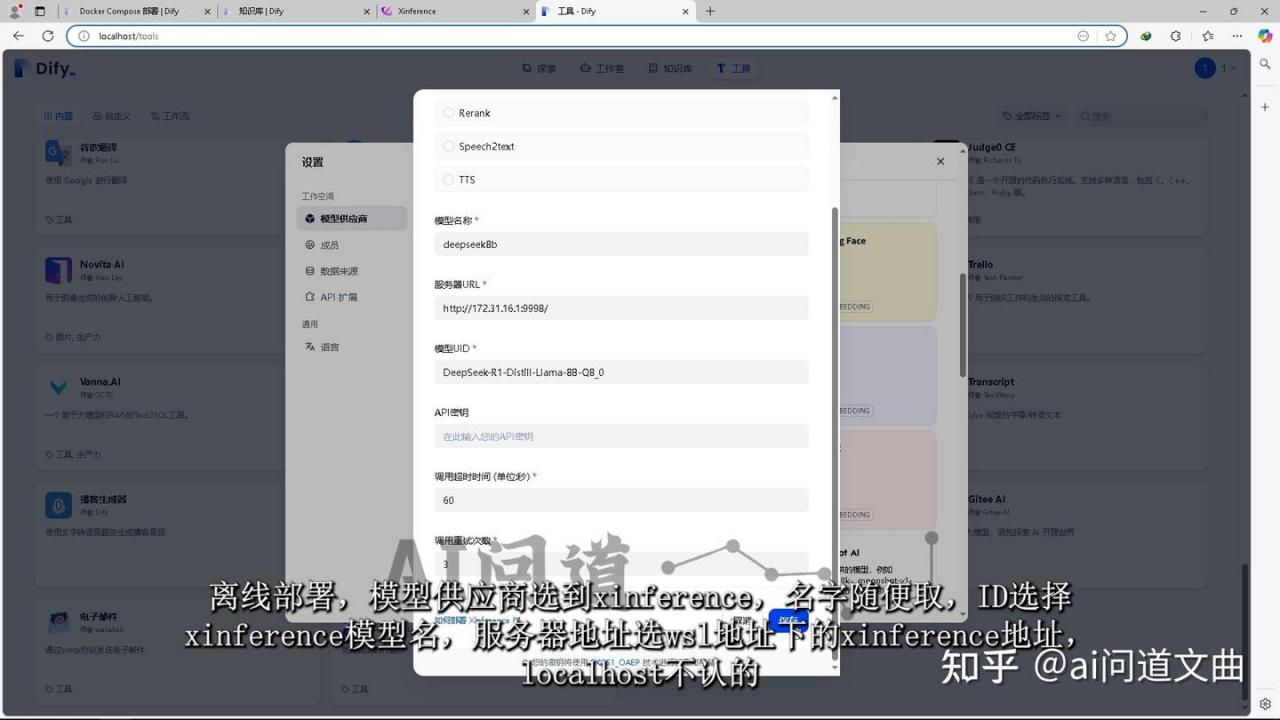The height and width of the screenshot is (720, 1280).
Task: Click the tools search box
Action: [x=1141, y=116]
